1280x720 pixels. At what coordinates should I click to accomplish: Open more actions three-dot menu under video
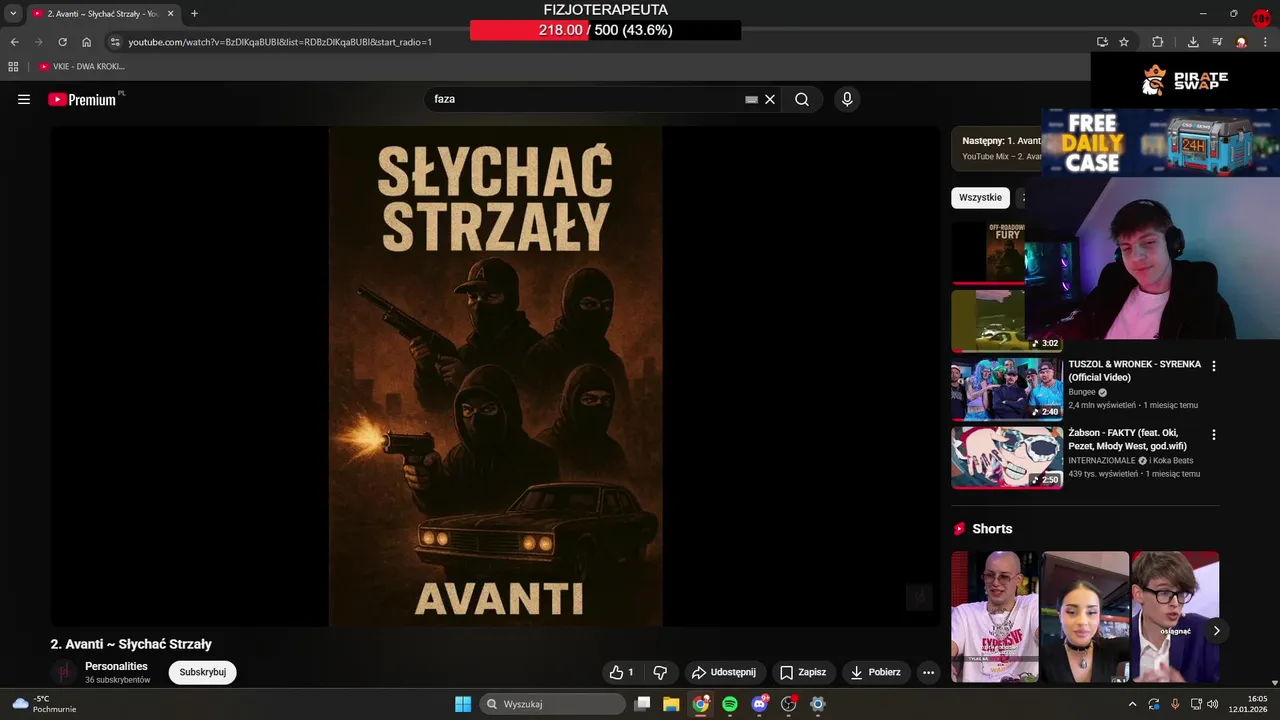928,672
